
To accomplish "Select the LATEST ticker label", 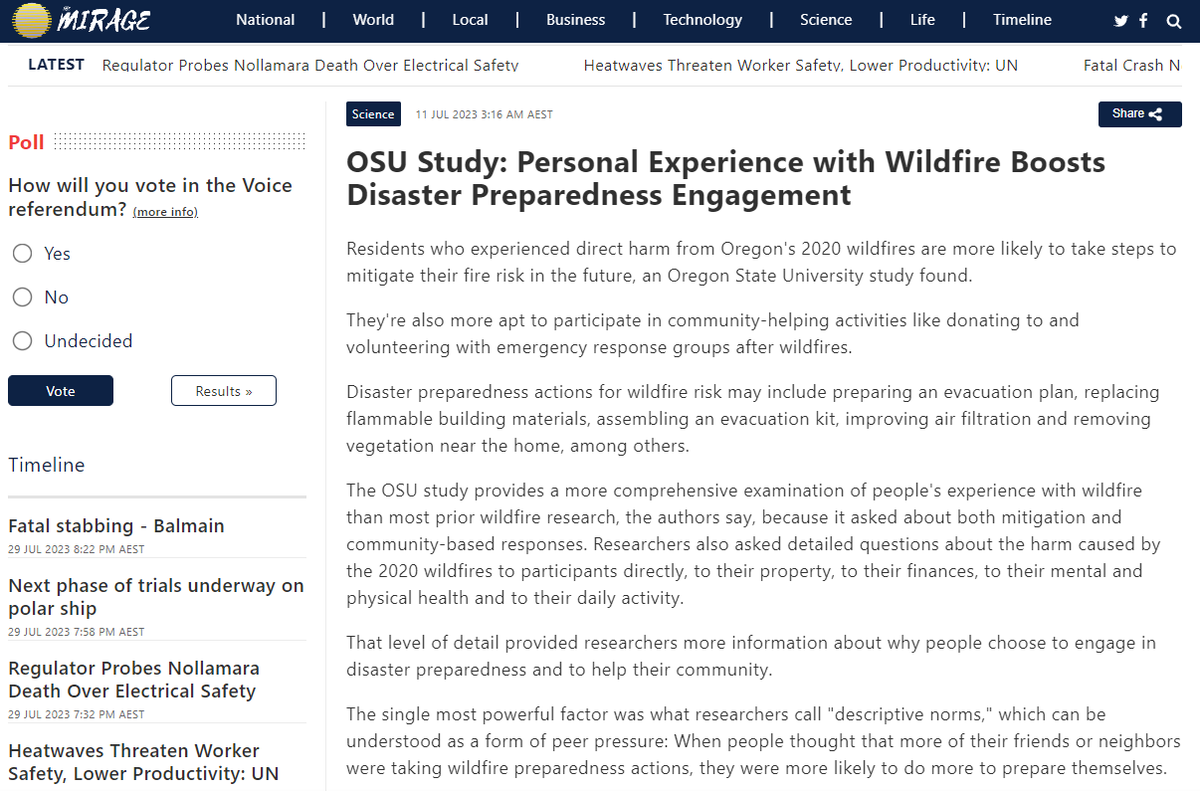I will point(56,64).
